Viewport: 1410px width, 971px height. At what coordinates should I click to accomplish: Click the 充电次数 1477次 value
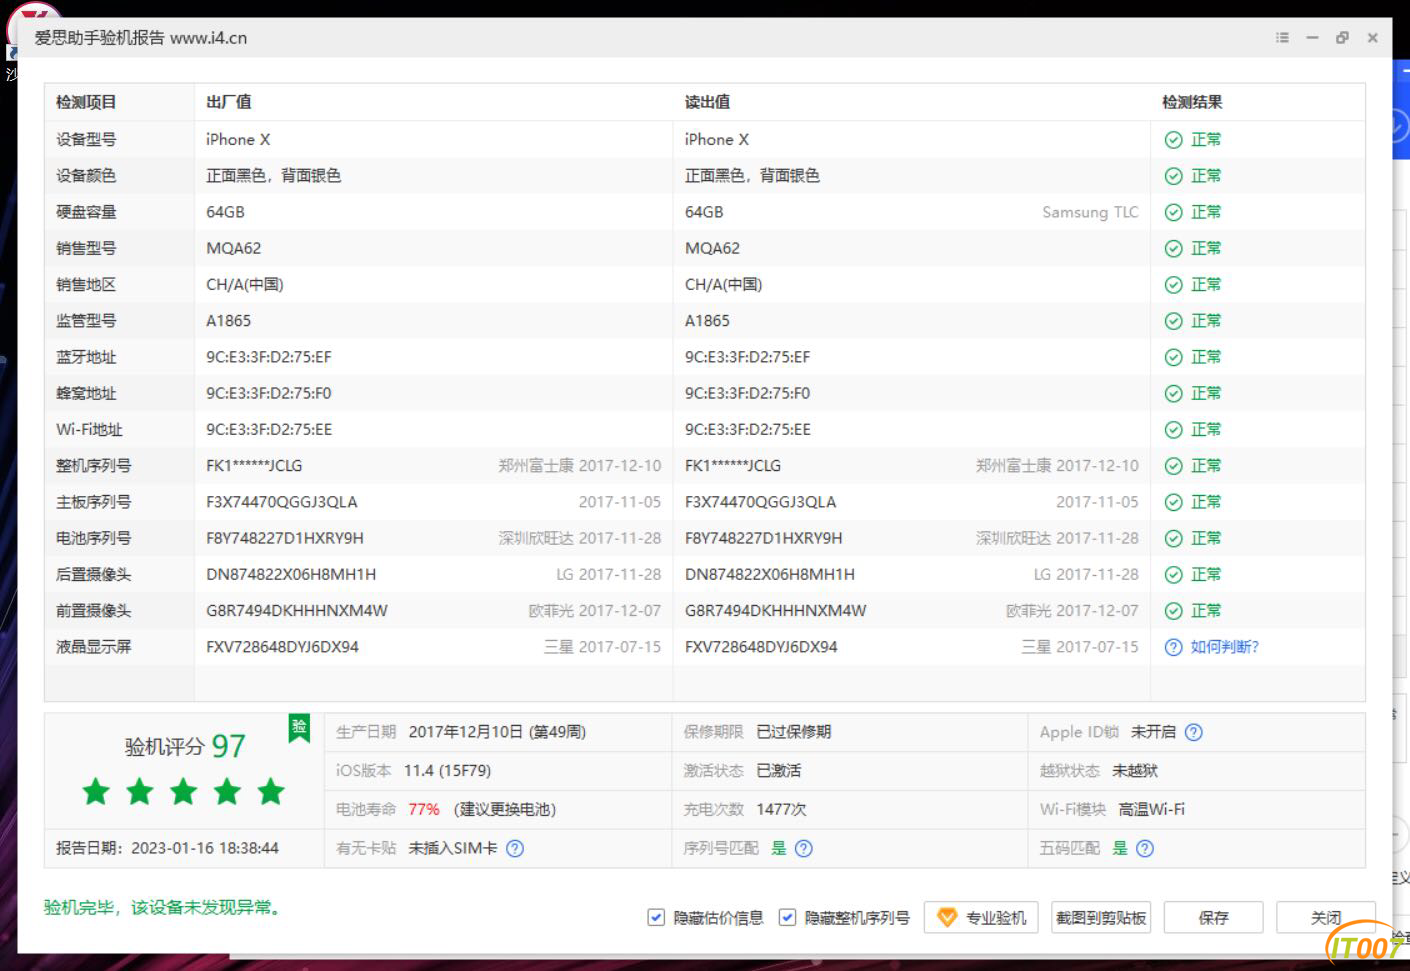point(781,809)
